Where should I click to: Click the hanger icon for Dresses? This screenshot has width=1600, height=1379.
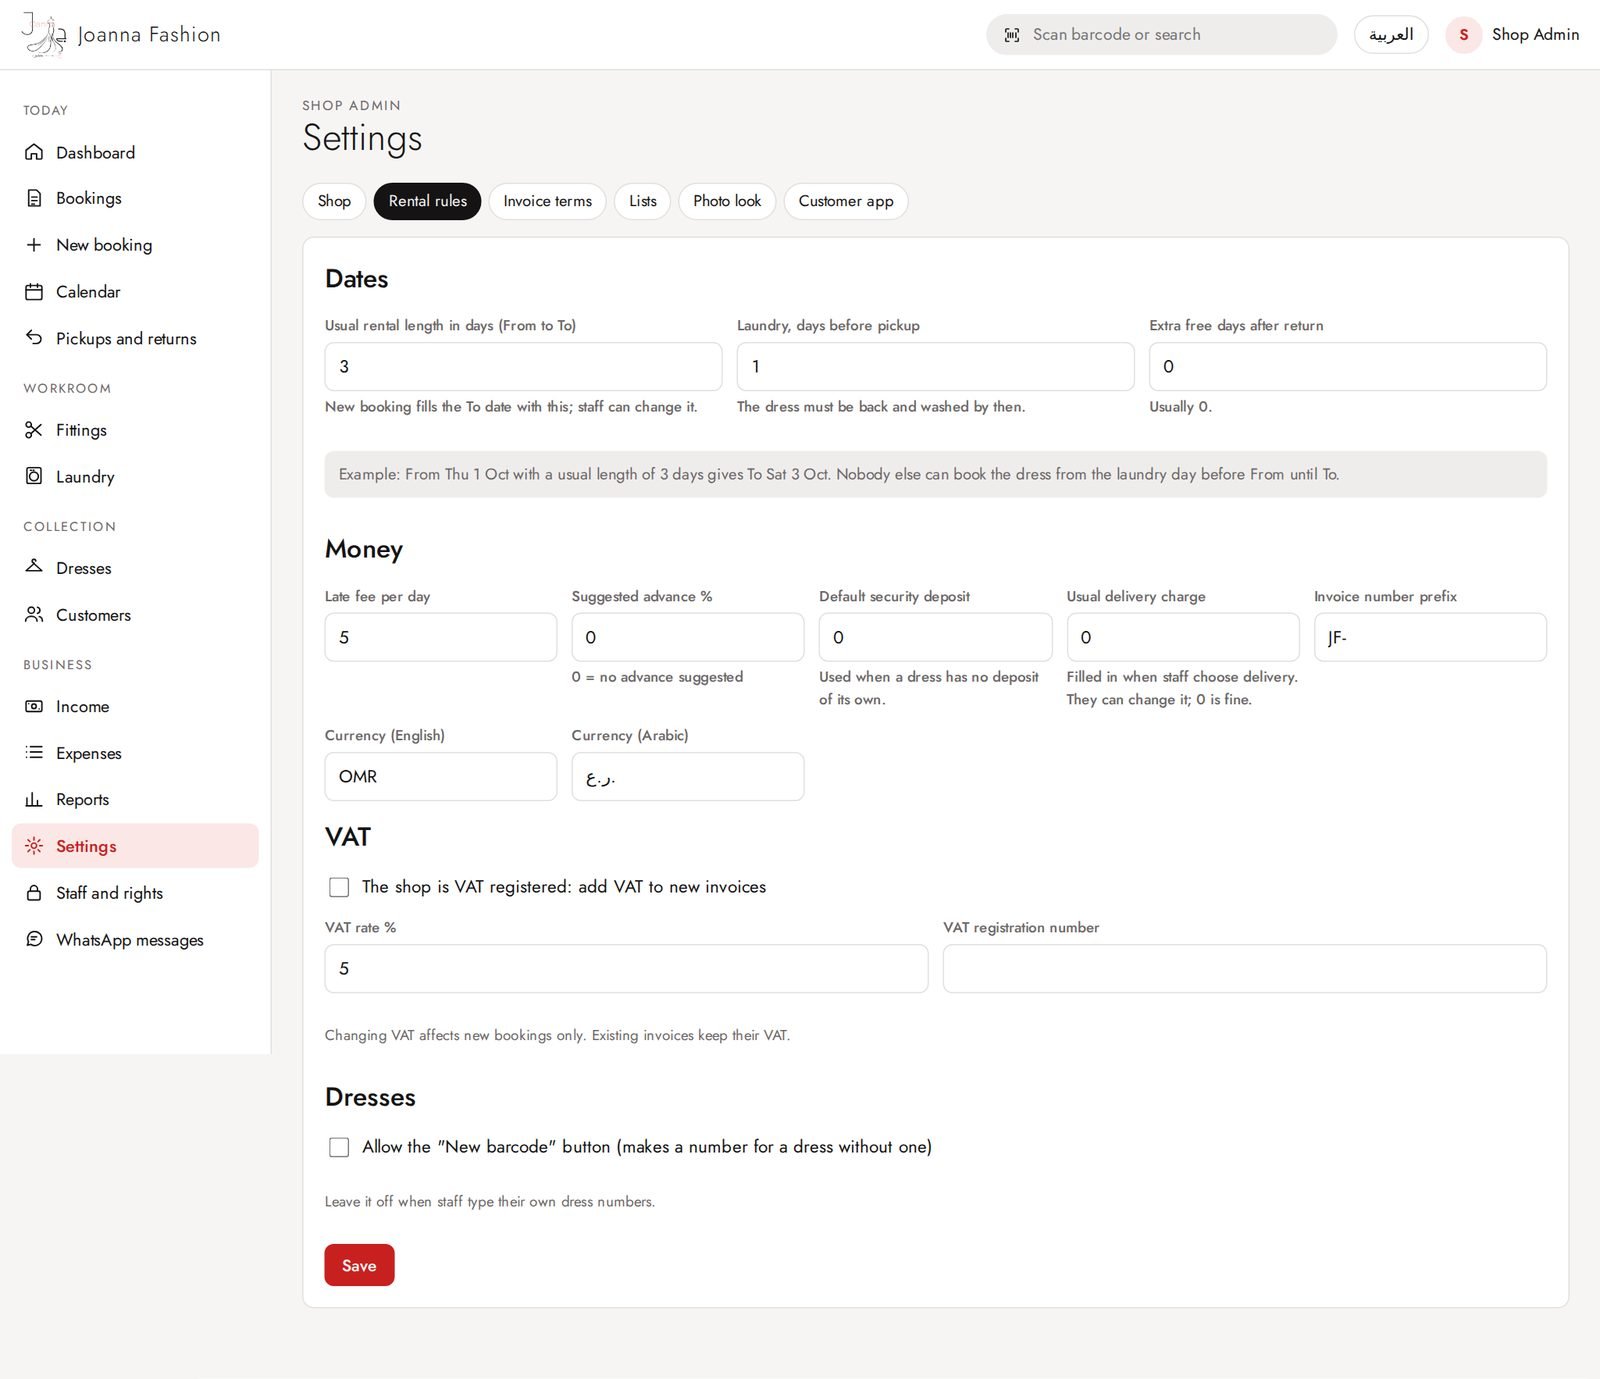34,567
